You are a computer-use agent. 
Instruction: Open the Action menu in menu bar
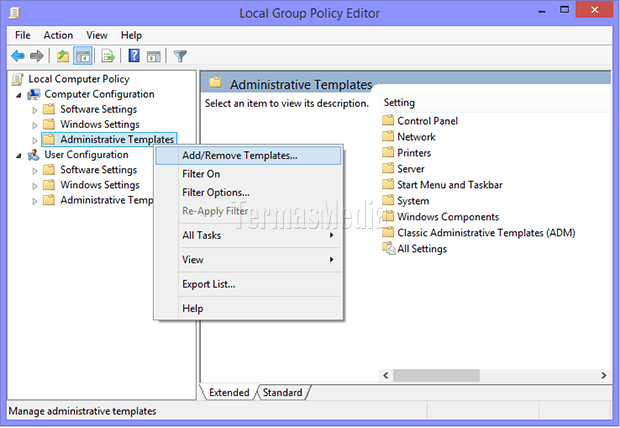click(58, 35)
